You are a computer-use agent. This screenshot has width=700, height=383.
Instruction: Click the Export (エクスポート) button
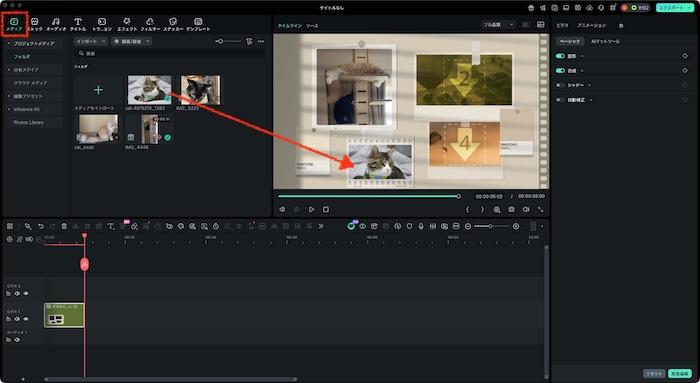[675, 8]
